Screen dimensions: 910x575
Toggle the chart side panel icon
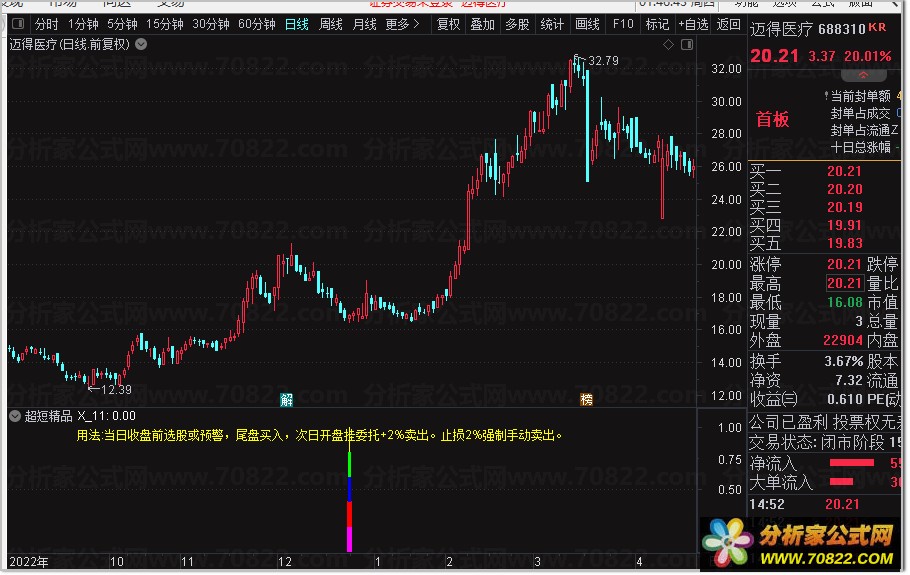(x=687, y=45)
